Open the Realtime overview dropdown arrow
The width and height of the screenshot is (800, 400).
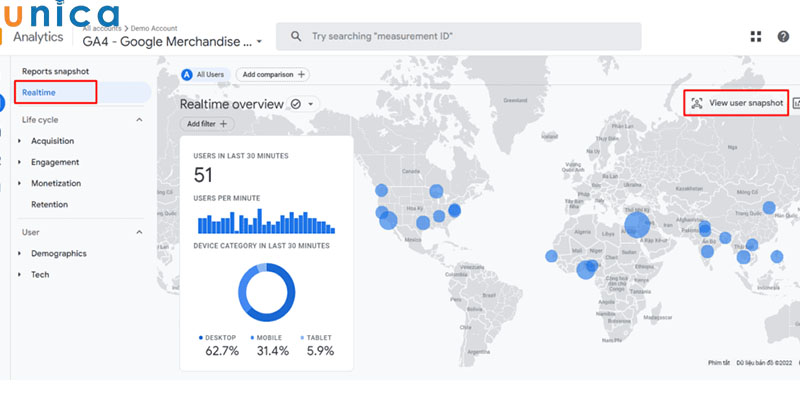tap(311, 104)
